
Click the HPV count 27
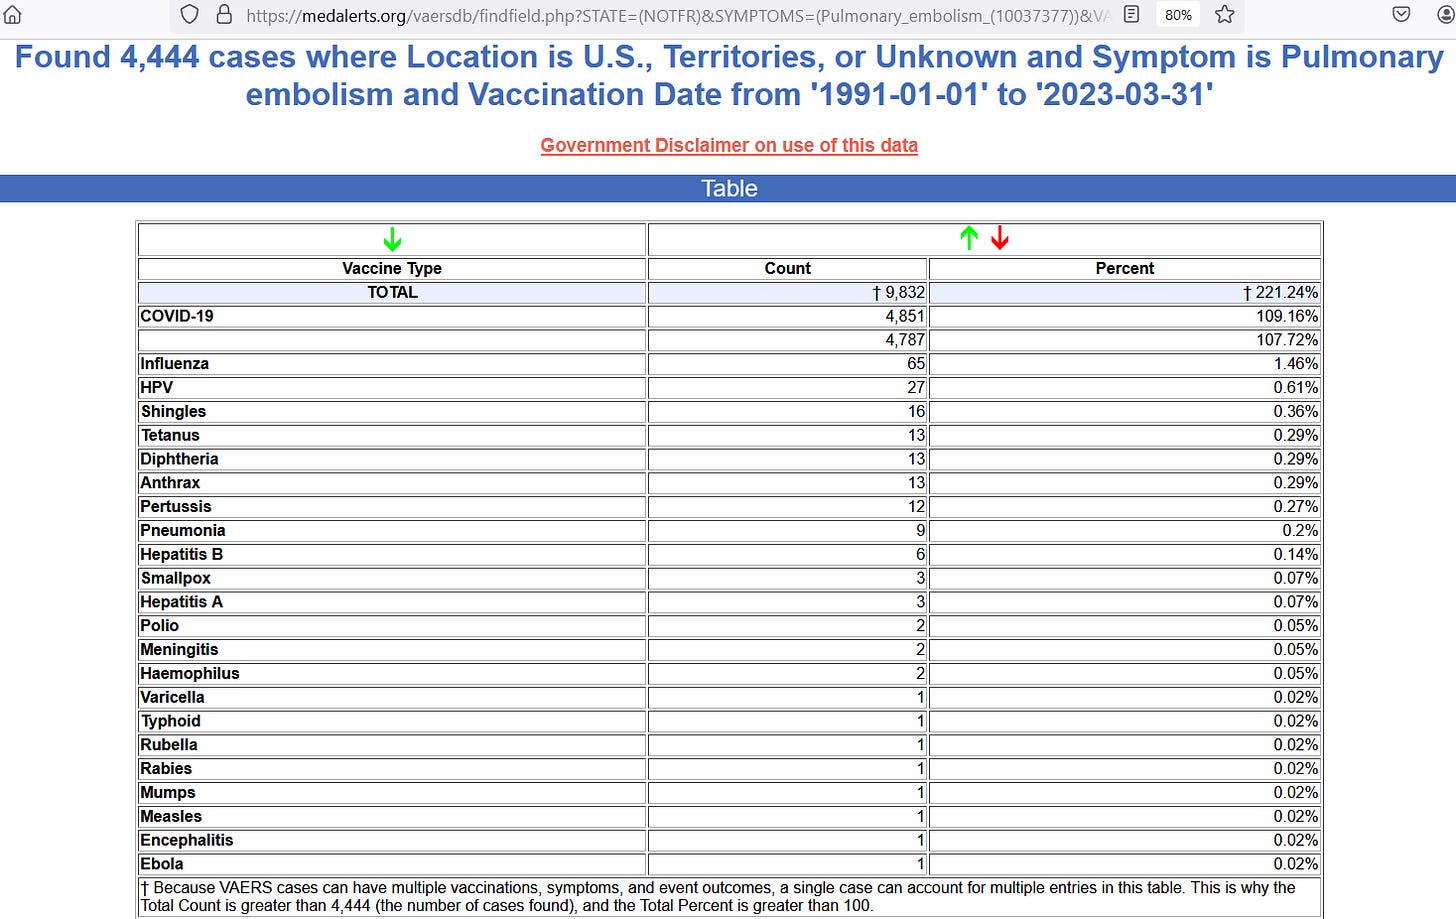pos(916,388)
